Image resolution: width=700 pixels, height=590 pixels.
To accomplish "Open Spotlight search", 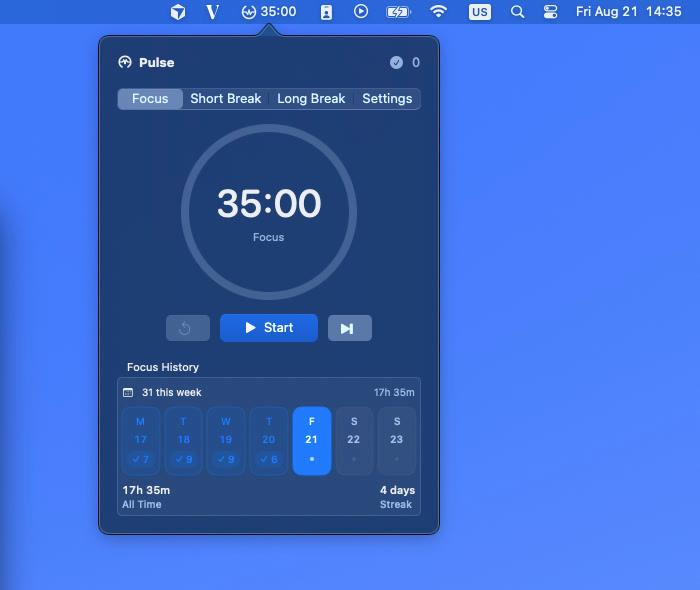I will point(517,12).
